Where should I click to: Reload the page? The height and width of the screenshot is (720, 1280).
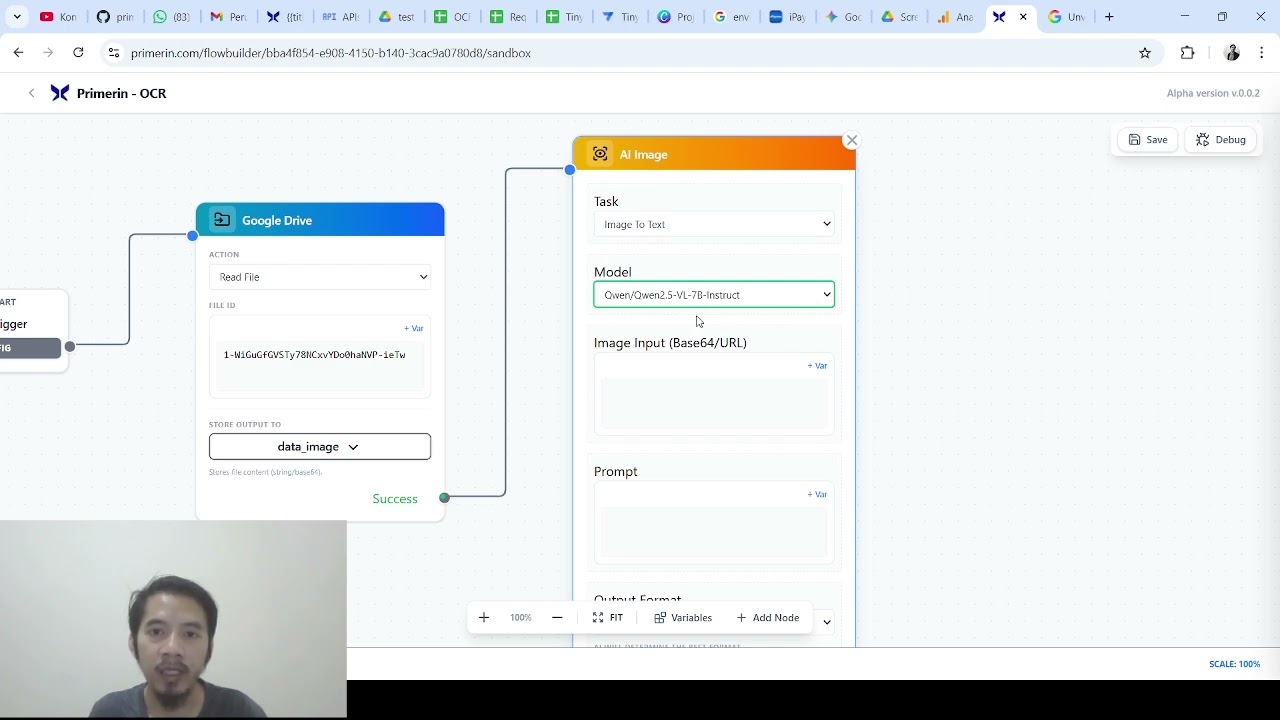78,53
